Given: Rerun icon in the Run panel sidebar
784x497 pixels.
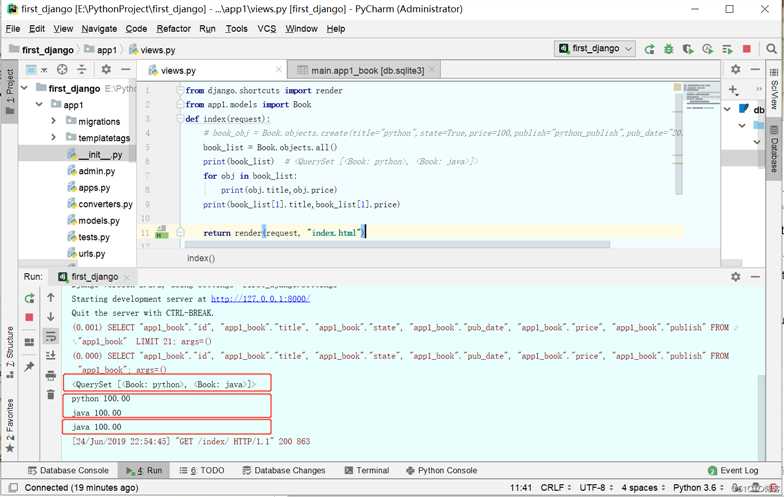Looking at the screenshot, I should point(30,298).
